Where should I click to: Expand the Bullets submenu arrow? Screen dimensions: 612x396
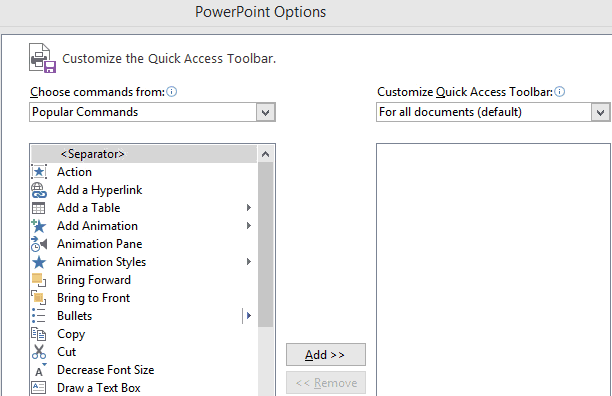(249, 316)
